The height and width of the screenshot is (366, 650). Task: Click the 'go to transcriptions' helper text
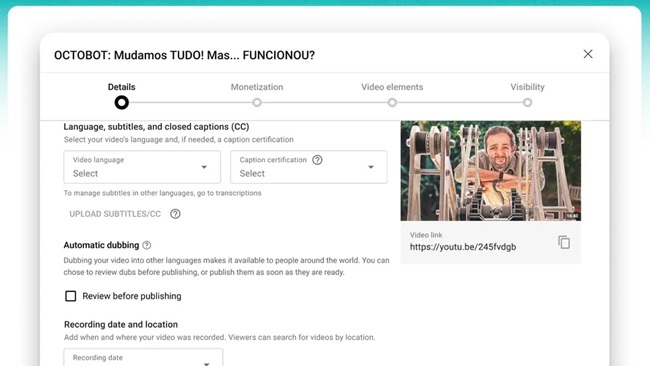tap(162, 193)
